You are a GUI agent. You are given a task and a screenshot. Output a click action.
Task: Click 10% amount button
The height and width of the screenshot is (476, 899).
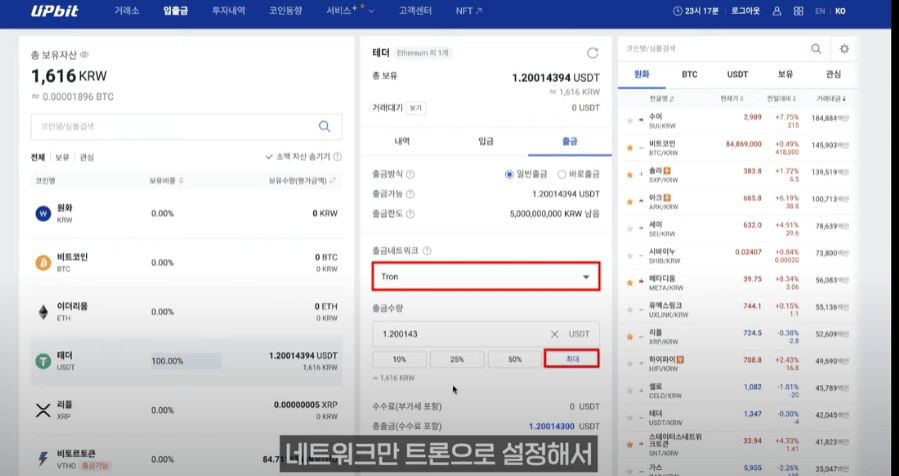pyautogui.click(x=400, y=360)
